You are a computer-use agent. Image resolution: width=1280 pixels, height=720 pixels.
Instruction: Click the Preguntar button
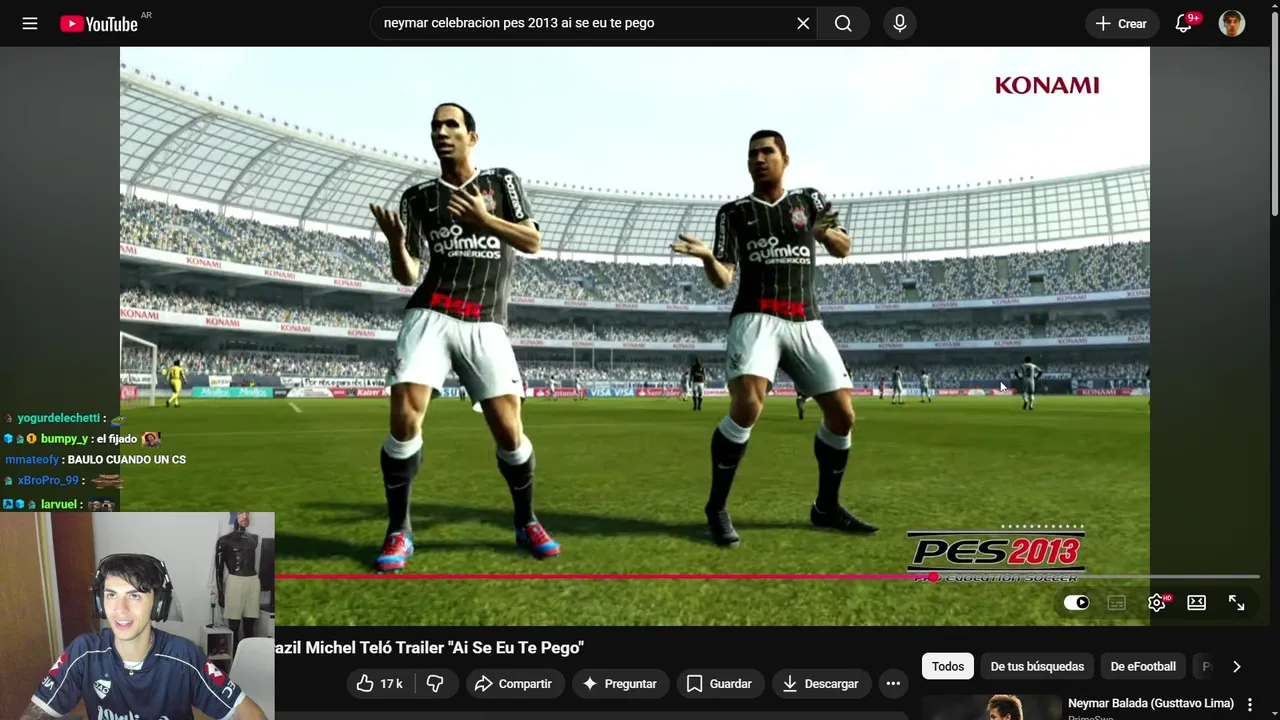[x=619, y=683]
